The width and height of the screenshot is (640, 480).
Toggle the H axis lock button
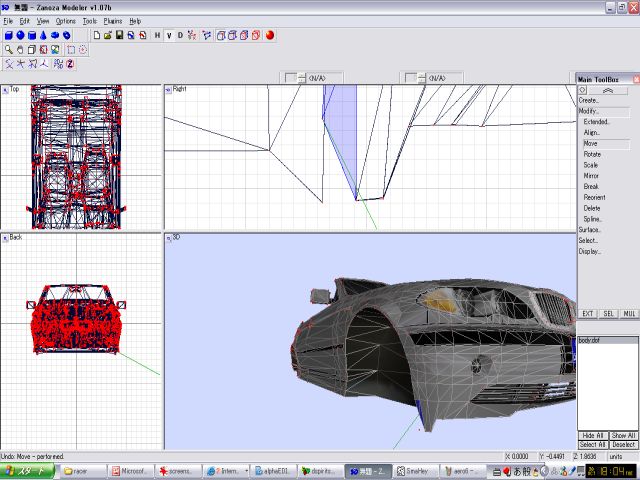point(157,35)
